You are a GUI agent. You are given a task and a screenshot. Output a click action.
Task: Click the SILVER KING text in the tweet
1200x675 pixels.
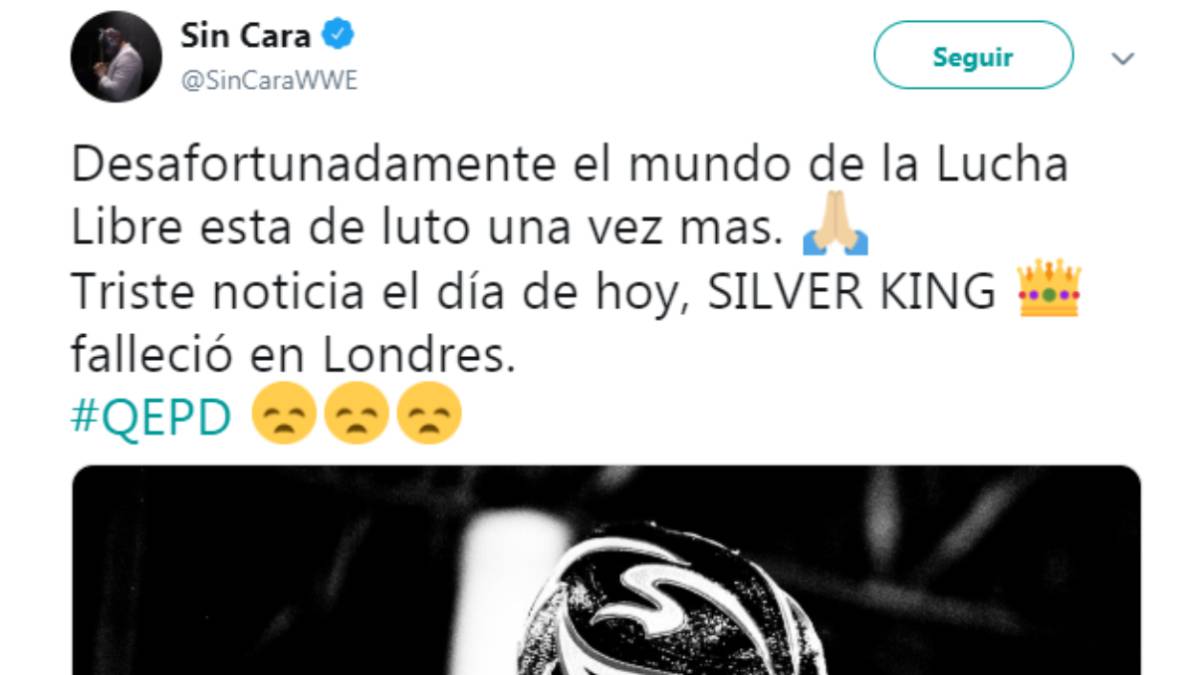pos(853,291)
